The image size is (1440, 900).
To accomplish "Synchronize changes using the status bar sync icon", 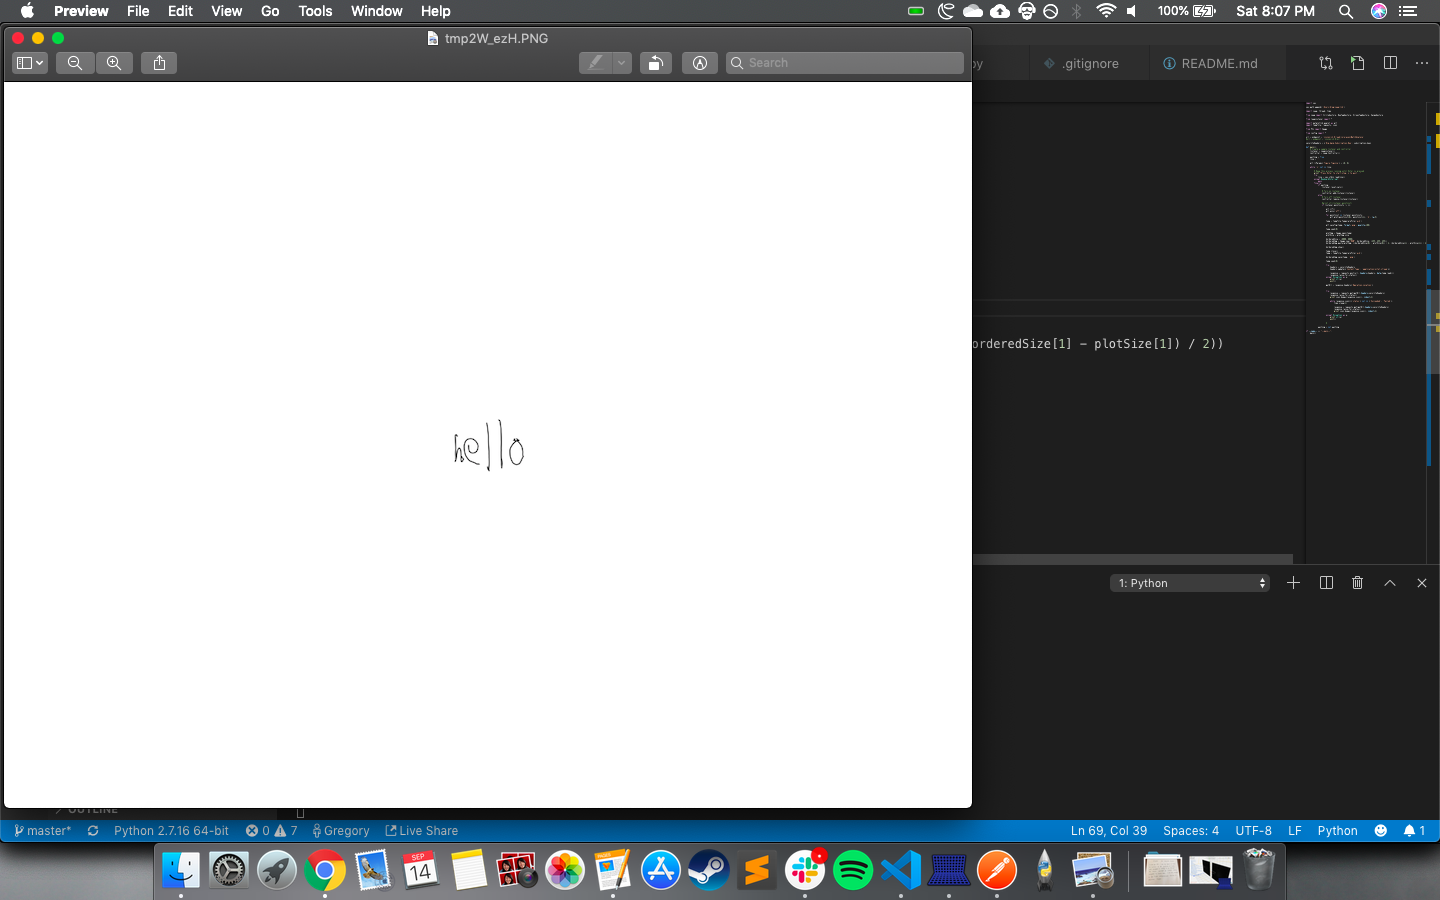I will click(93, 831).
